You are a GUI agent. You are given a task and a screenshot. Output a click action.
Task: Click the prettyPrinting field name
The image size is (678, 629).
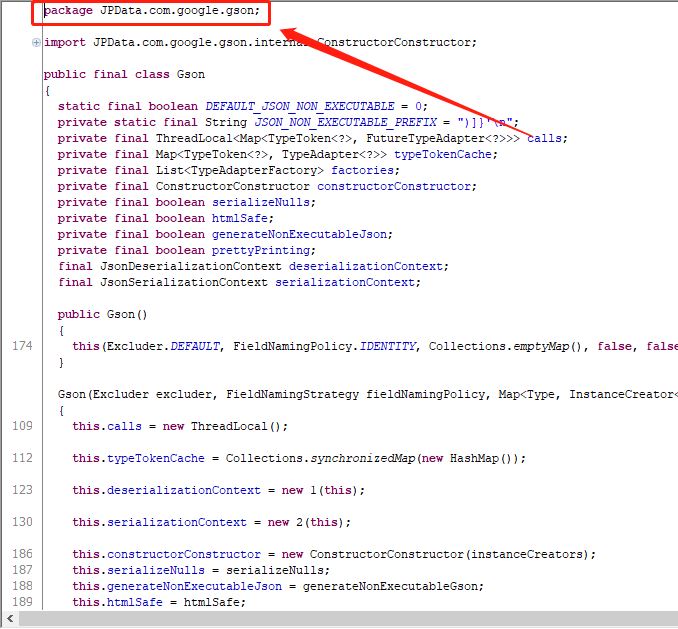[261, 250]
